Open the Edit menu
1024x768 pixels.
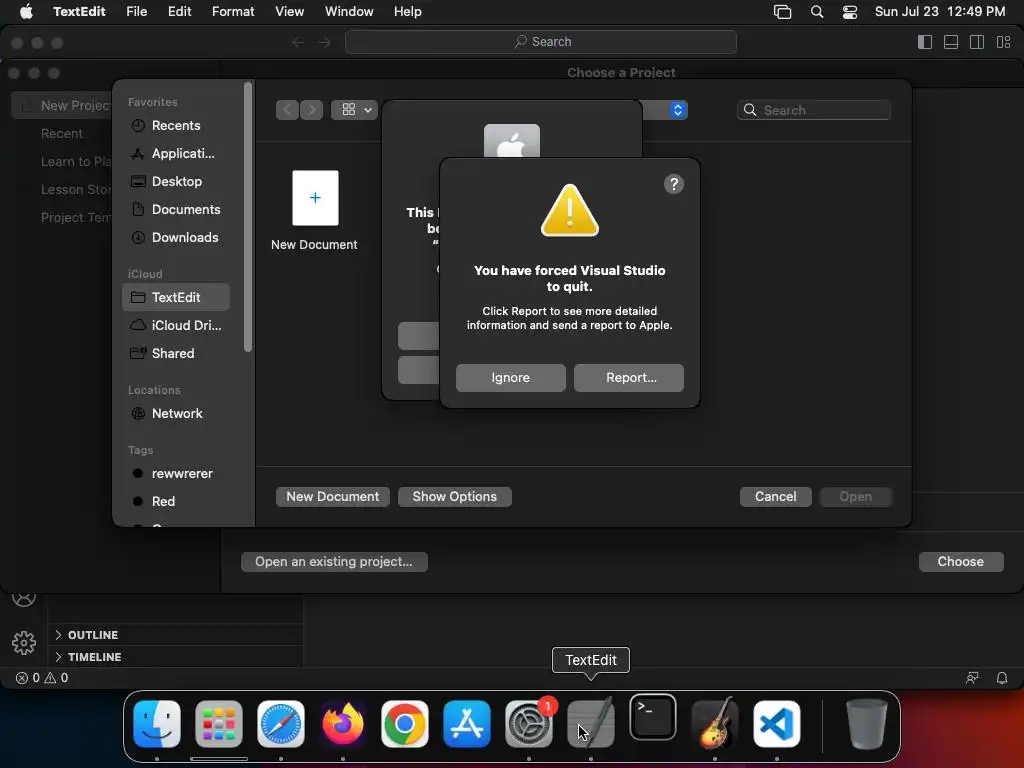click(179, 11)
